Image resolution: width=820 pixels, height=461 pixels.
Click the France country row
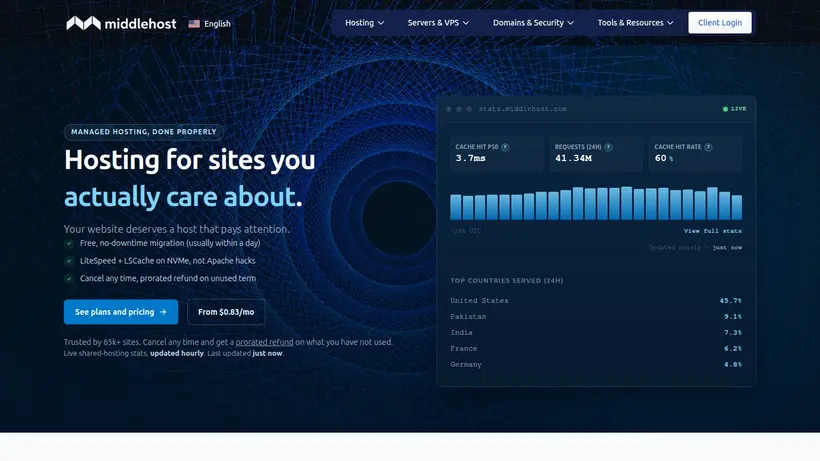[596, 349]
